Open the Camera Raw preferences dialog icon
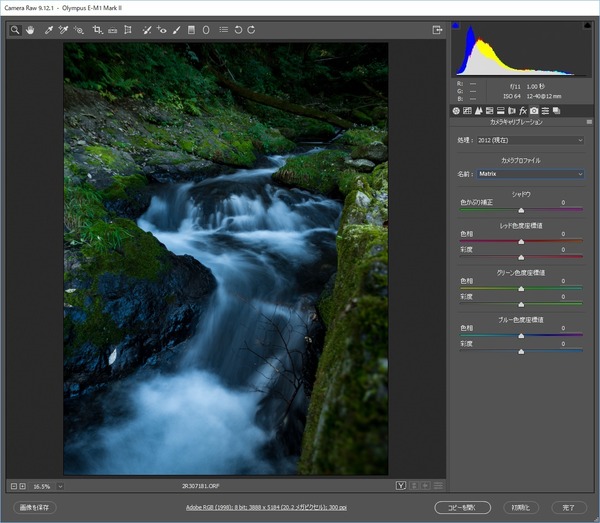The width and height of the screenshot is (600, 523). [x=224, y=29]
